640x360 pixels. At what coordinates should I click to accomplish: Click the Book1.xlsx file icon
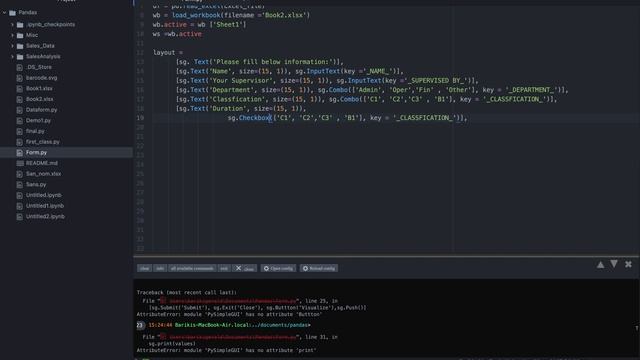20,88
